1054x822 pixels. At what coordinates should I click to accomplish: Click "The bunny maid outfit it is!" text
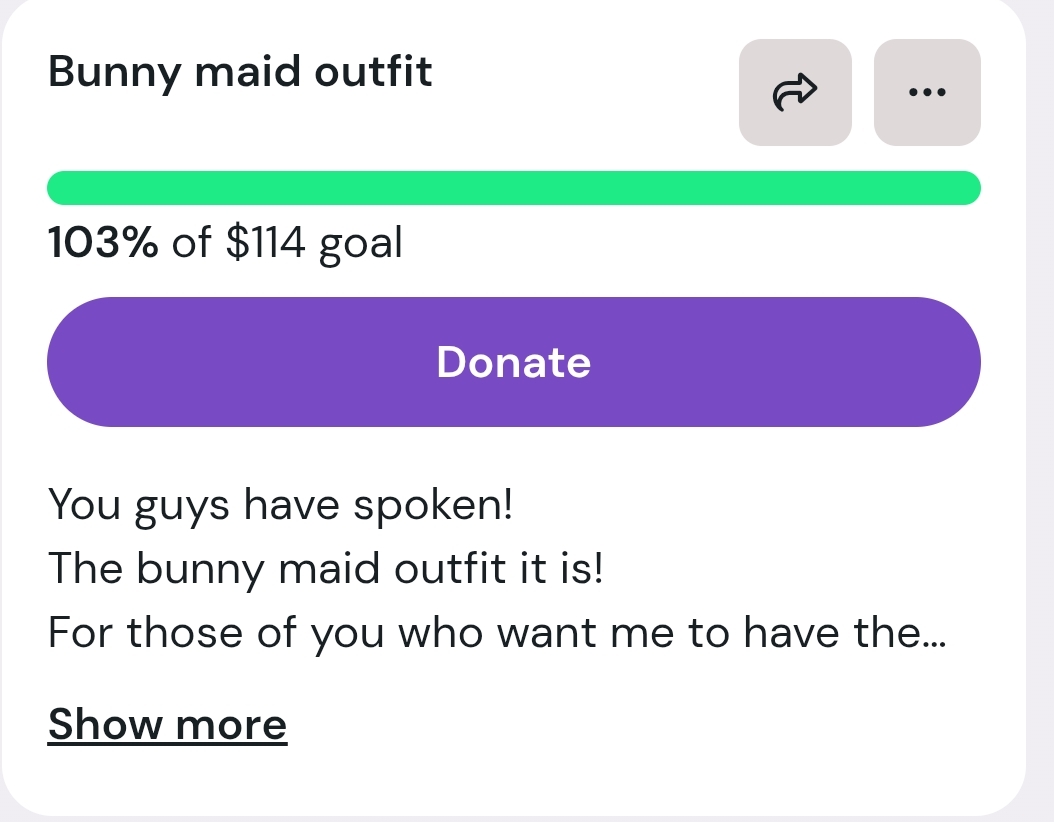[x=326, y=569]
